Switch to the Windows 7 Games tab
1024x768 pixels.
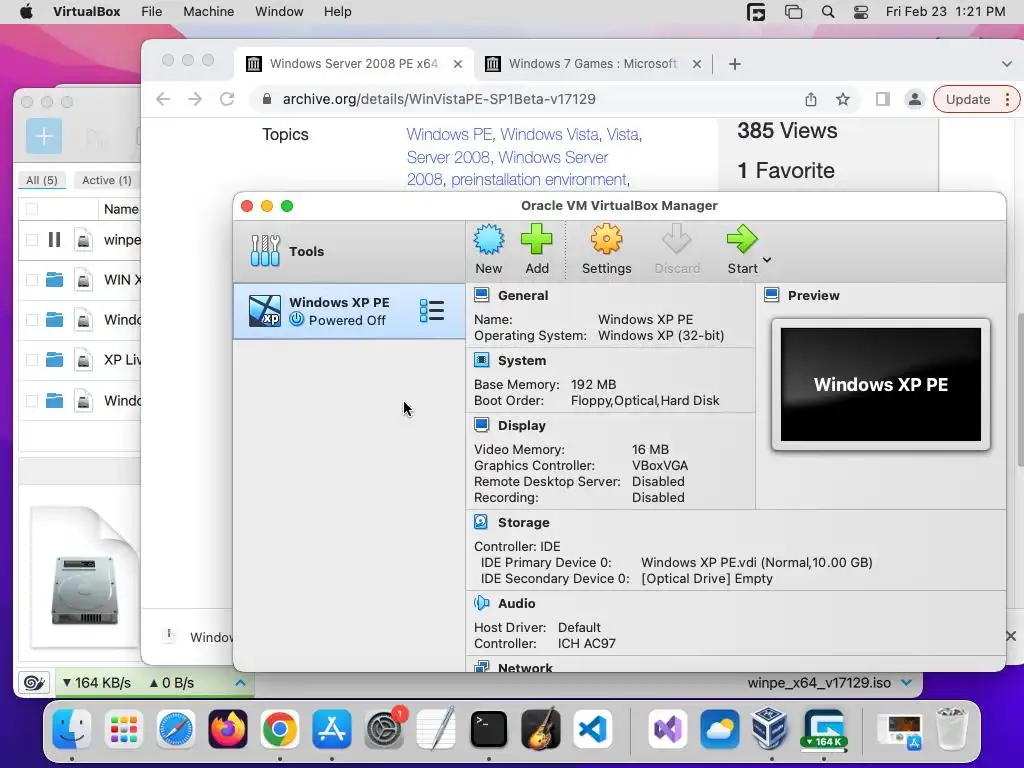[x=592, y=64]
